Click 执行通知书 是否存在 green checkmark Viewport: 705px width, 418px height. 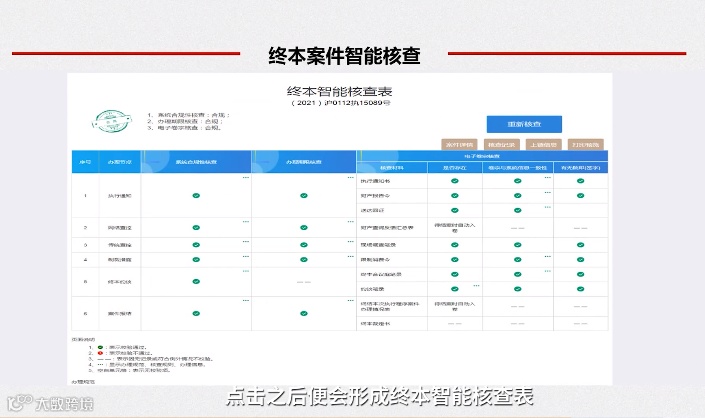tap(455, 181)
